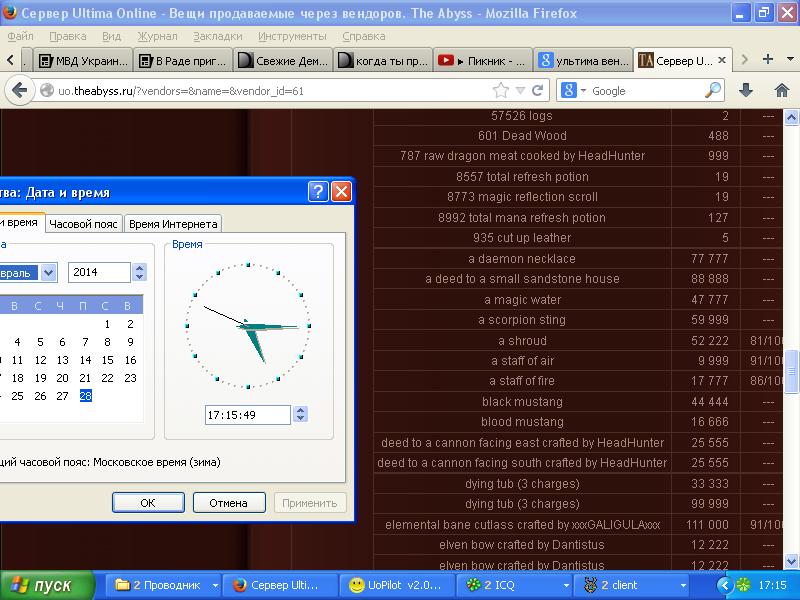Adjust time using the time spinner
This screenshot has width=800, height=600.
click(302, 414)
